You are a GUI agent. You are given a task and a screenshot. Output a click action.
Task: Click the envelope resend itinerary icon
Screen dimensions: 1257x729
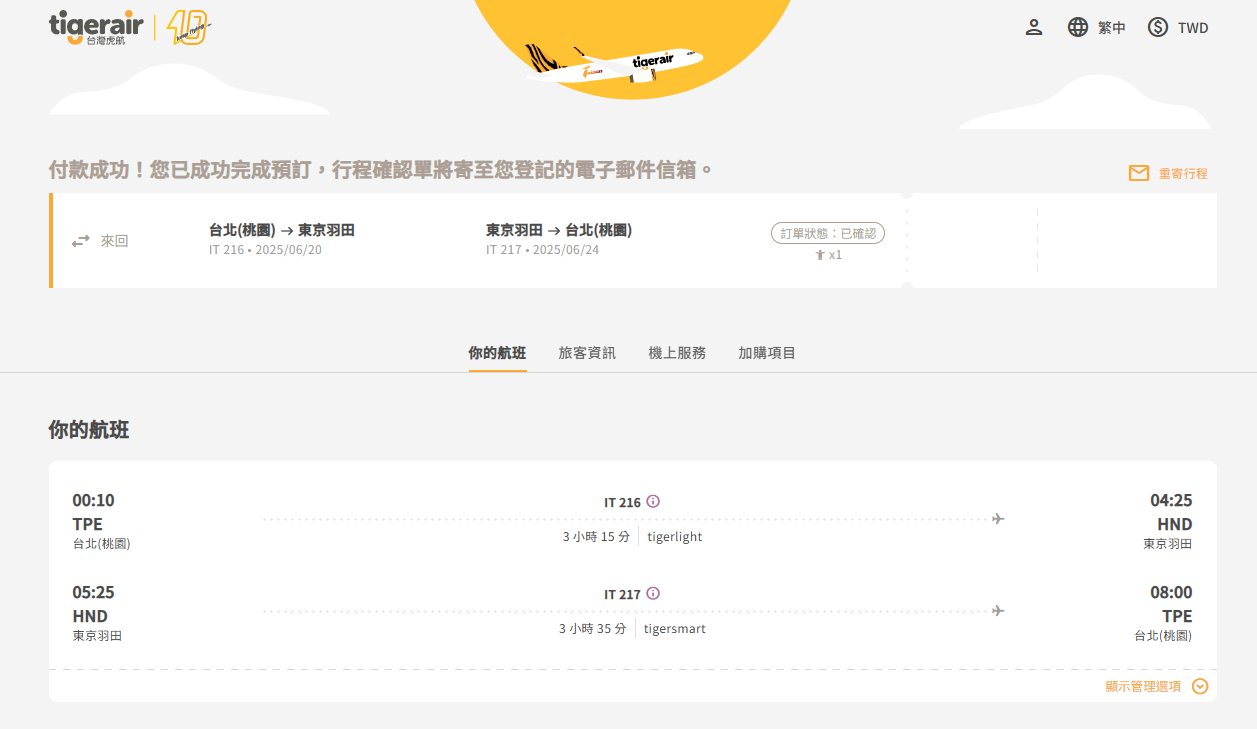pyautogui.click(x=1139, y=173)
